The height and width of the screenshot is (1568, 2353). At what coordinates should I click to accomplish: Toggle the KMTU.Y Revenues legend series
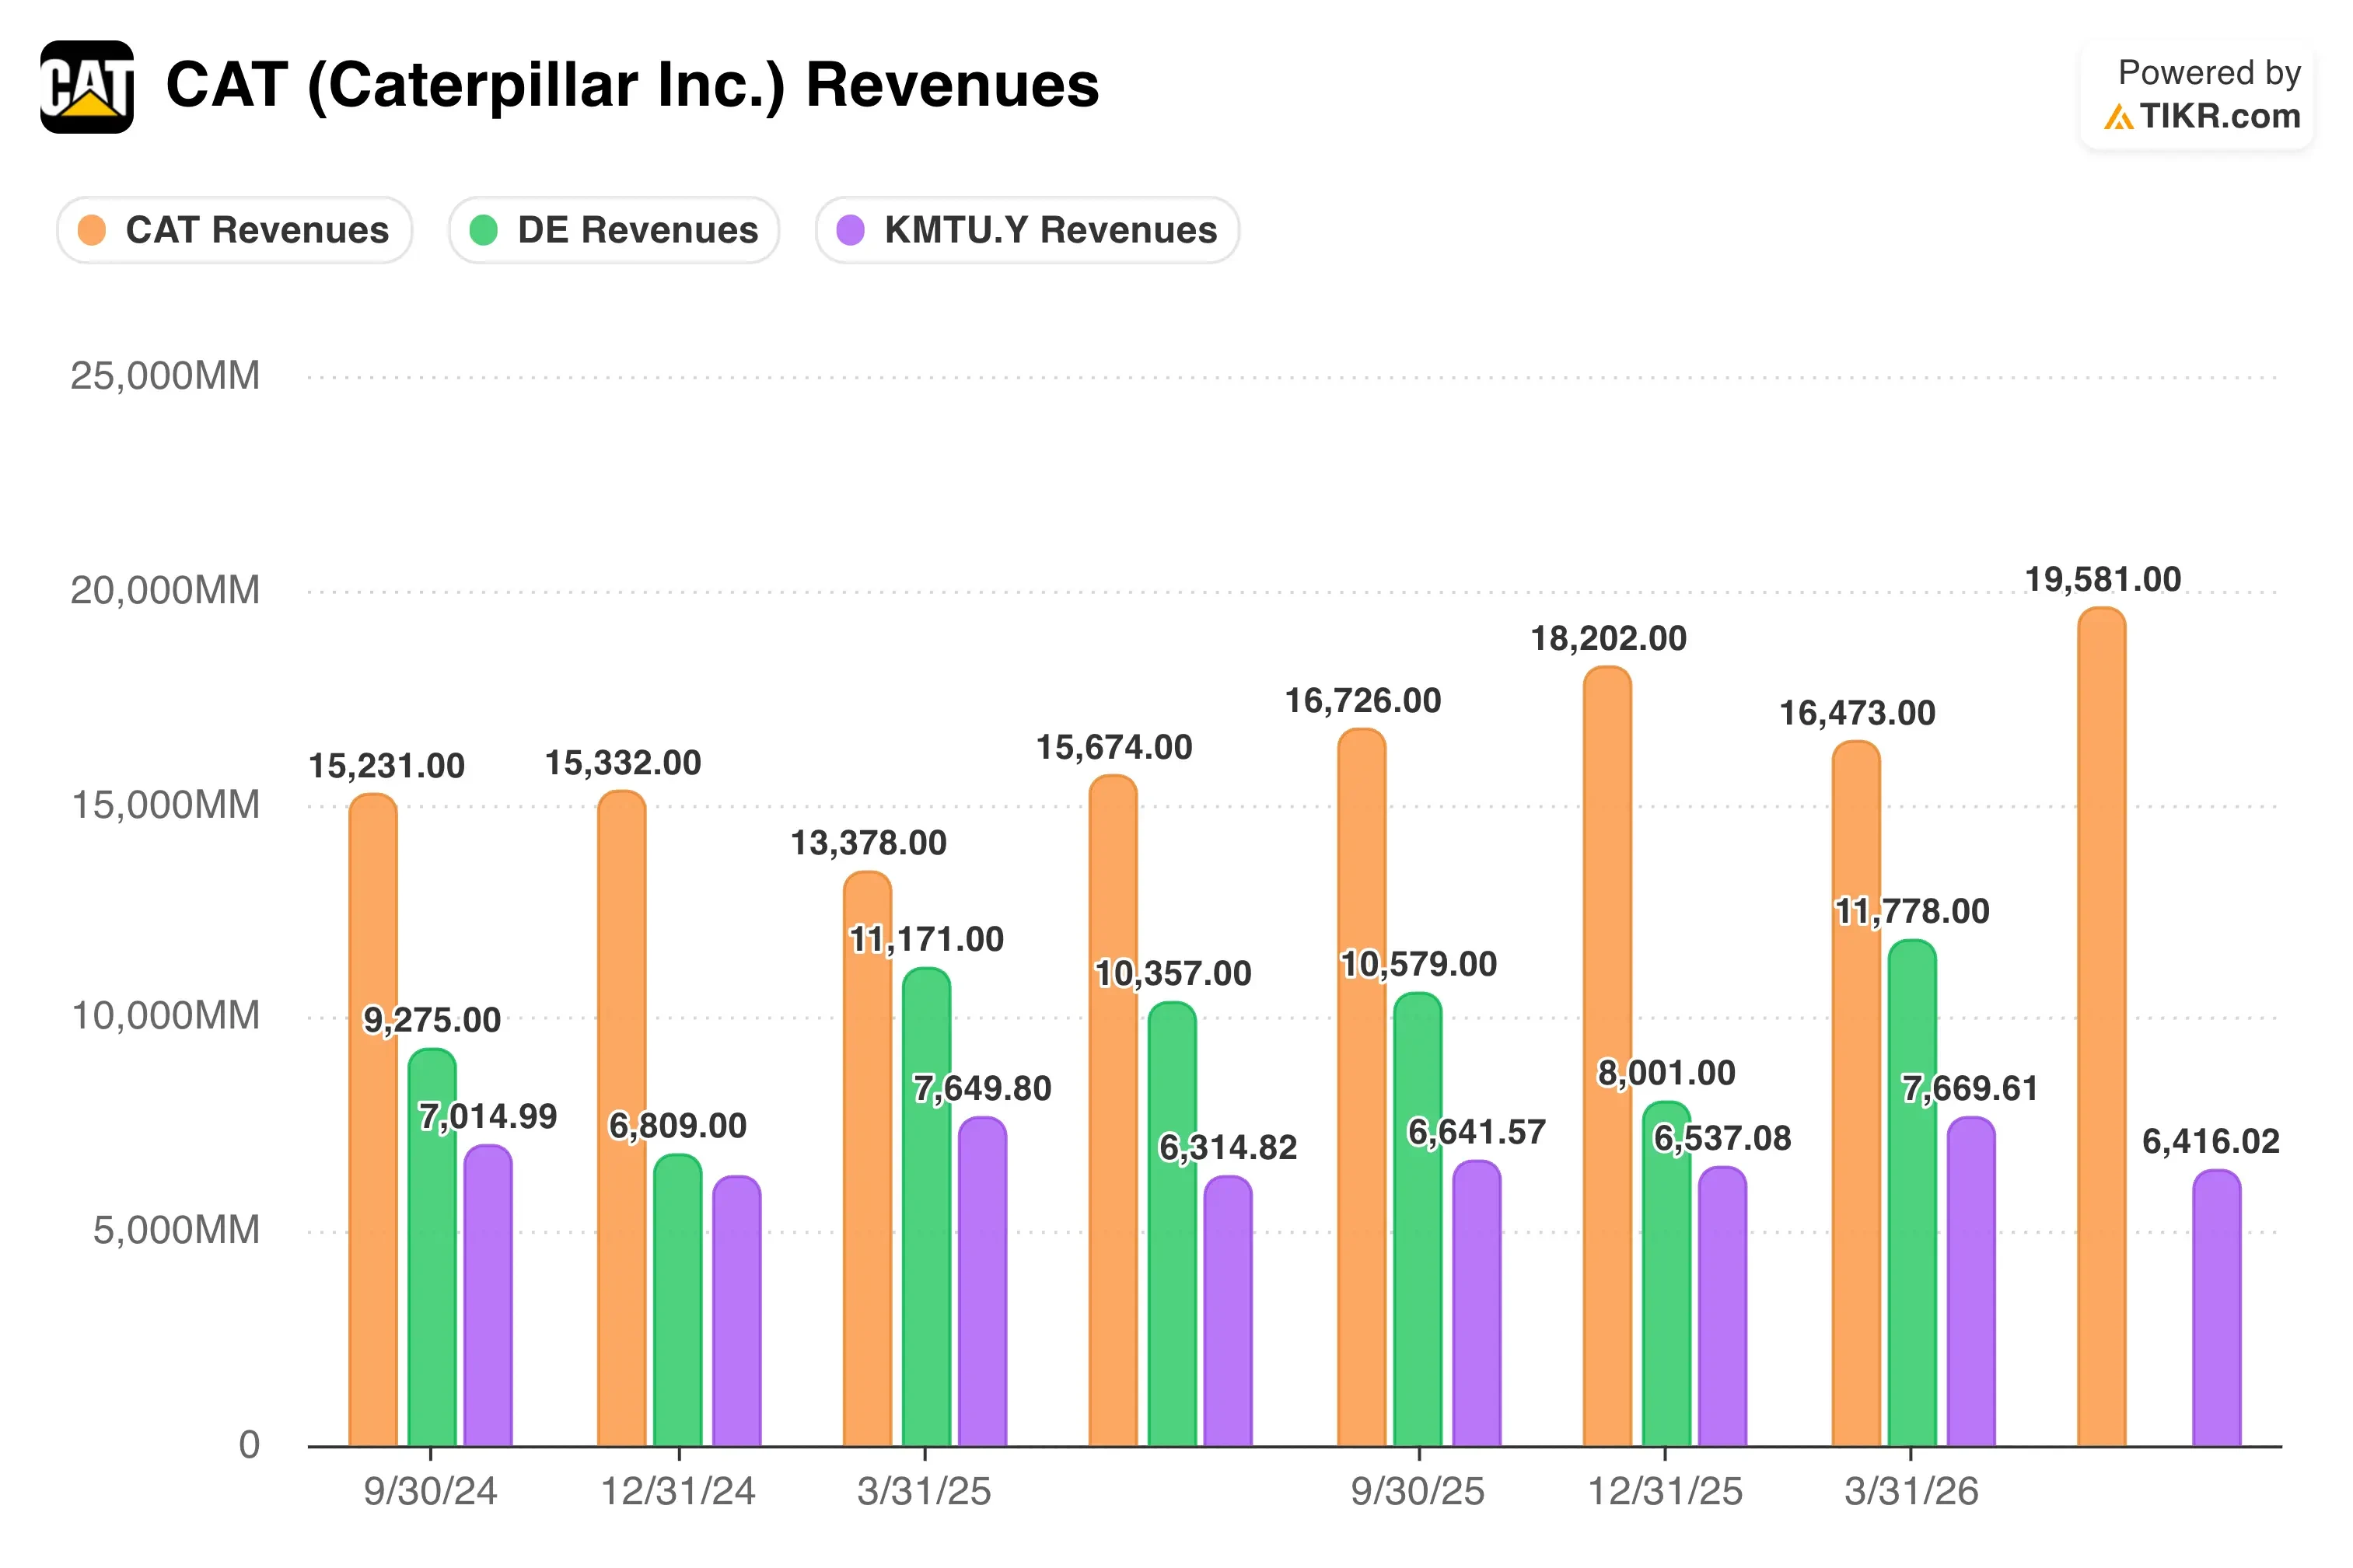[1027, 230]
